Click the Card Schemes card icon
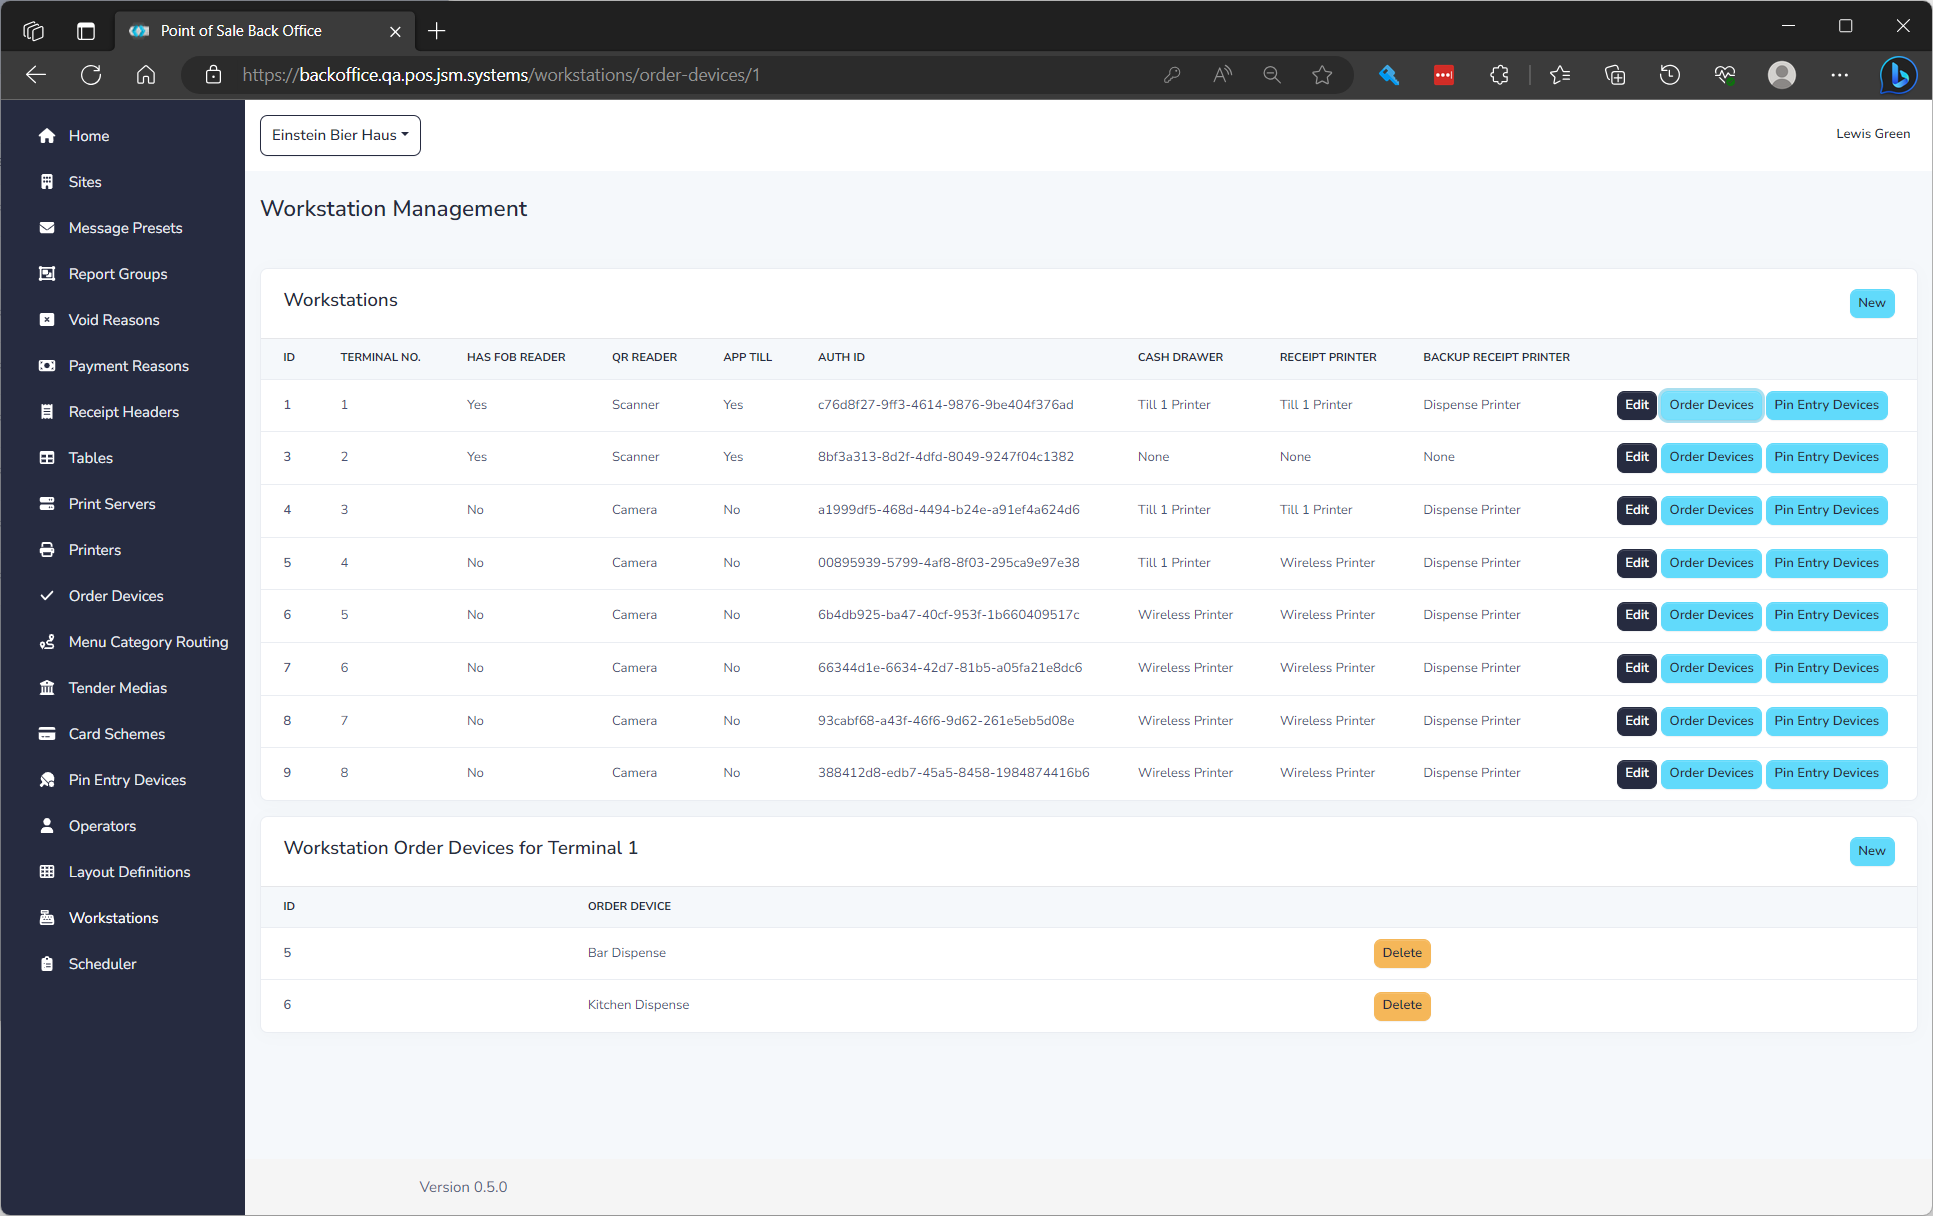The height and width of the screenshot is (1216, 1933). pos(47,734)
